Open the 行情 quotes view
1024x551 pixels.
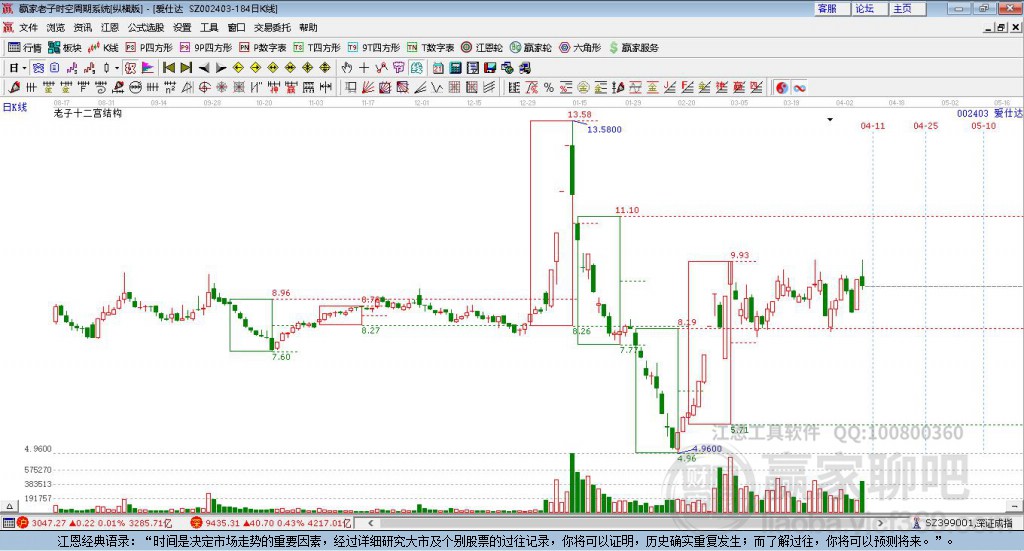25,48
